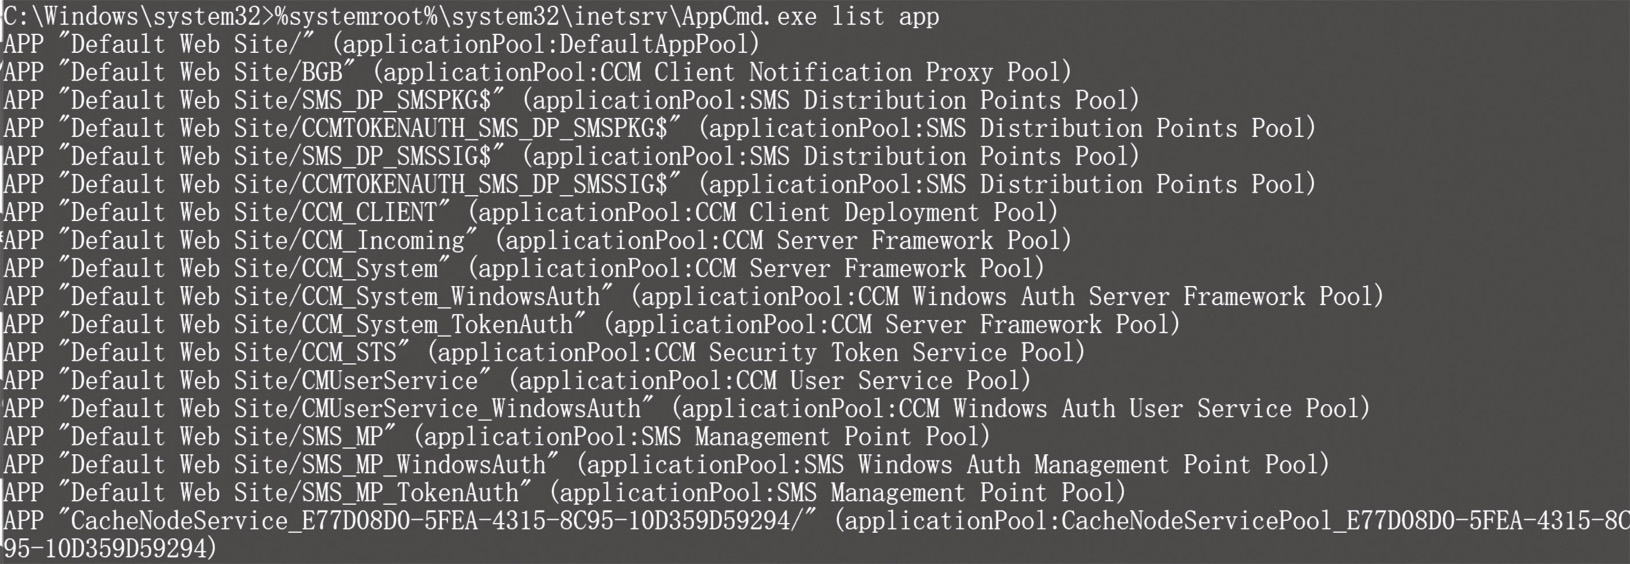Click the CCM_Incoming app path
This screenshot has height=564, width=1630.
[x=382, y=240]
